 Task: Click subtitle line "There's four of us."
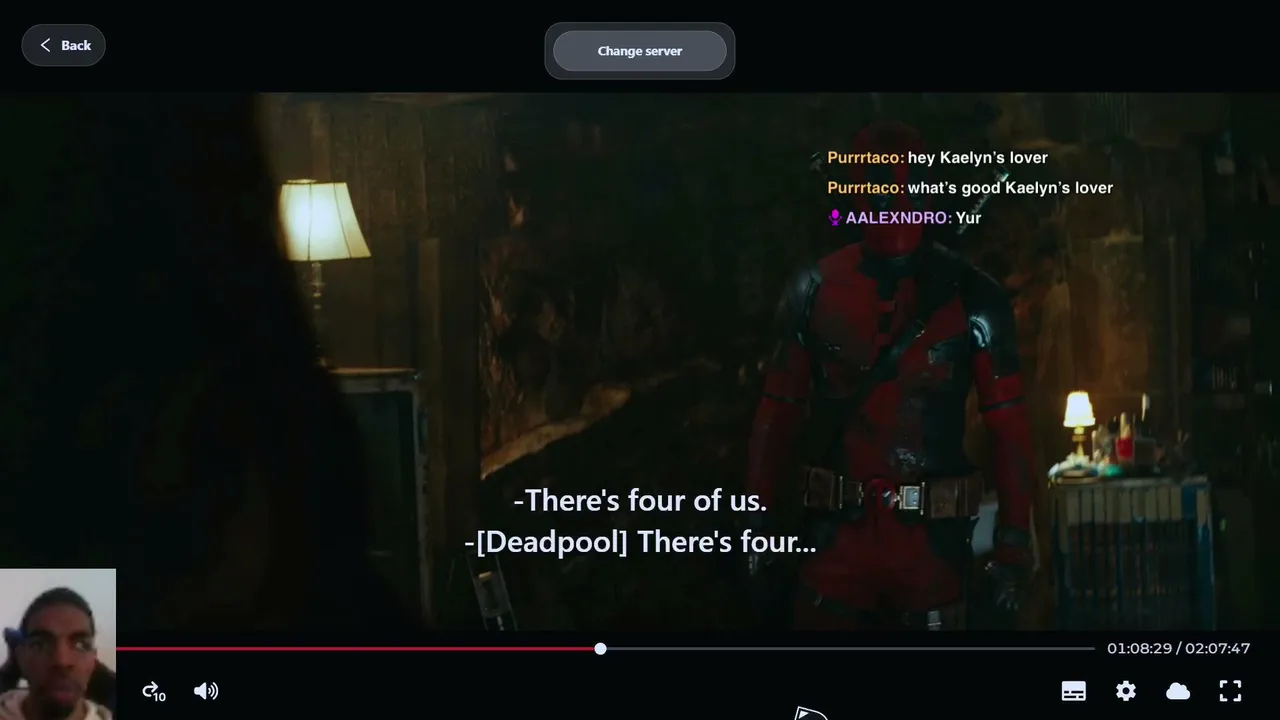640,500
